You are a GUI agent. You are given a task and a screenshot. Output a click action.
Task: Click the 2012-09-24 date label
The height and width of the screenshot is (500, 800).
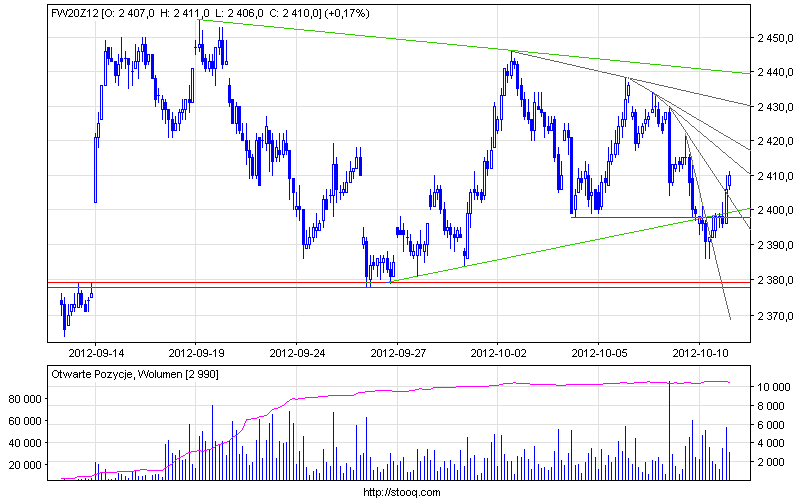(297, 353)
